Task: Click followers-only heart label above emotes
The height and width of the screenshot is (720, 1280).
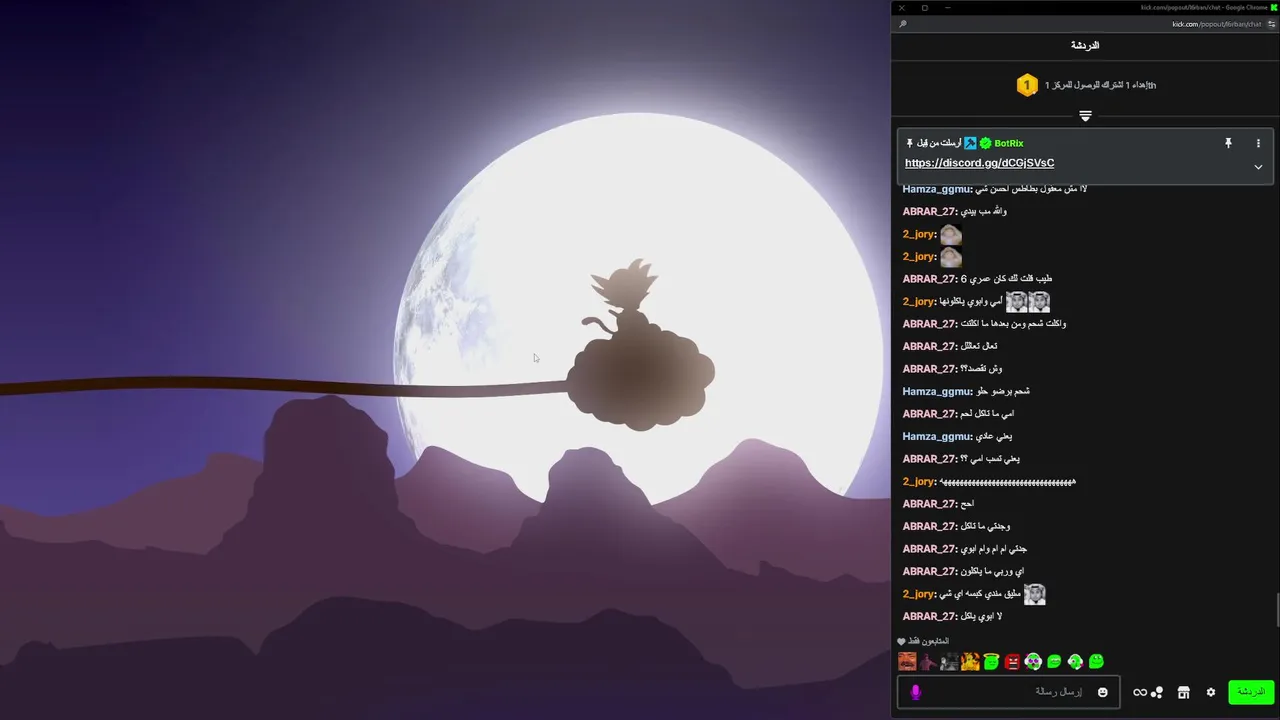Action: pos(923,641)
